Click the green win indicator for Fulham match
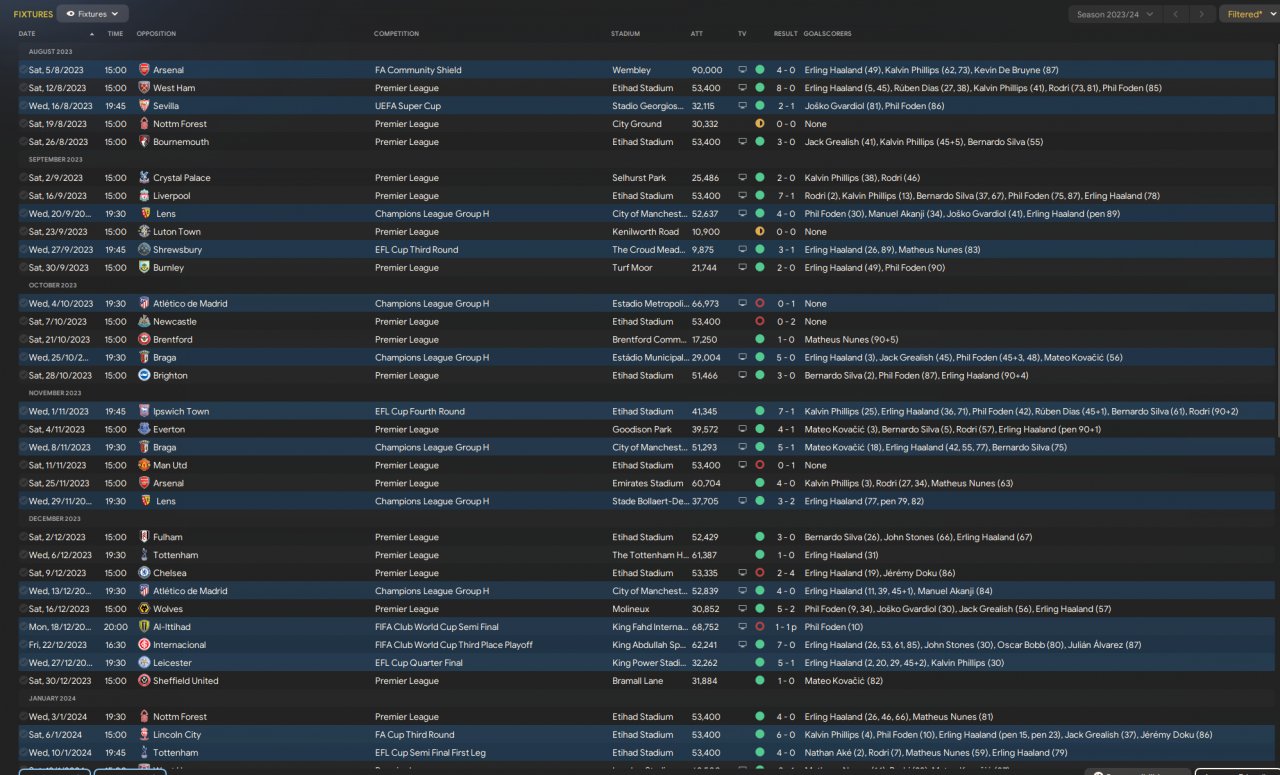 coord(760,538)
